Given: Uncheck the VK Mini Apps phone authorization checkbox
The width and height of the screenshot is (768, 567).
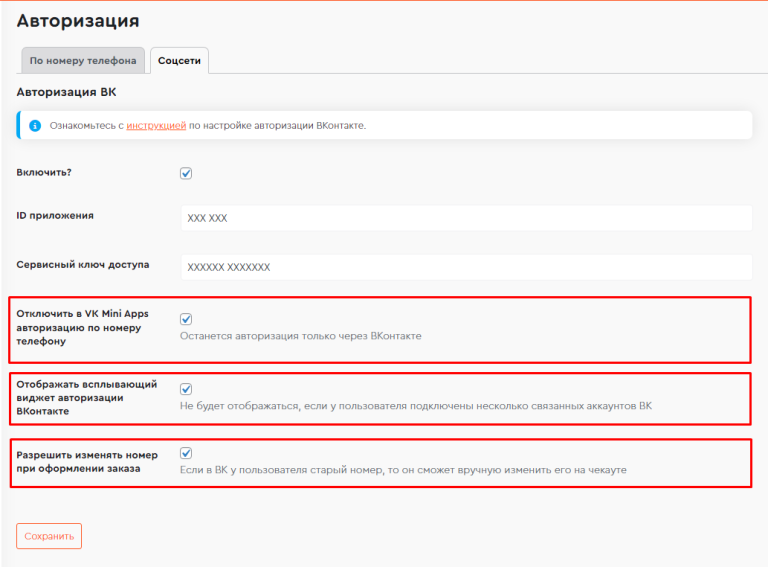Looking at the screenshot, I should click(x=186, y=319).
